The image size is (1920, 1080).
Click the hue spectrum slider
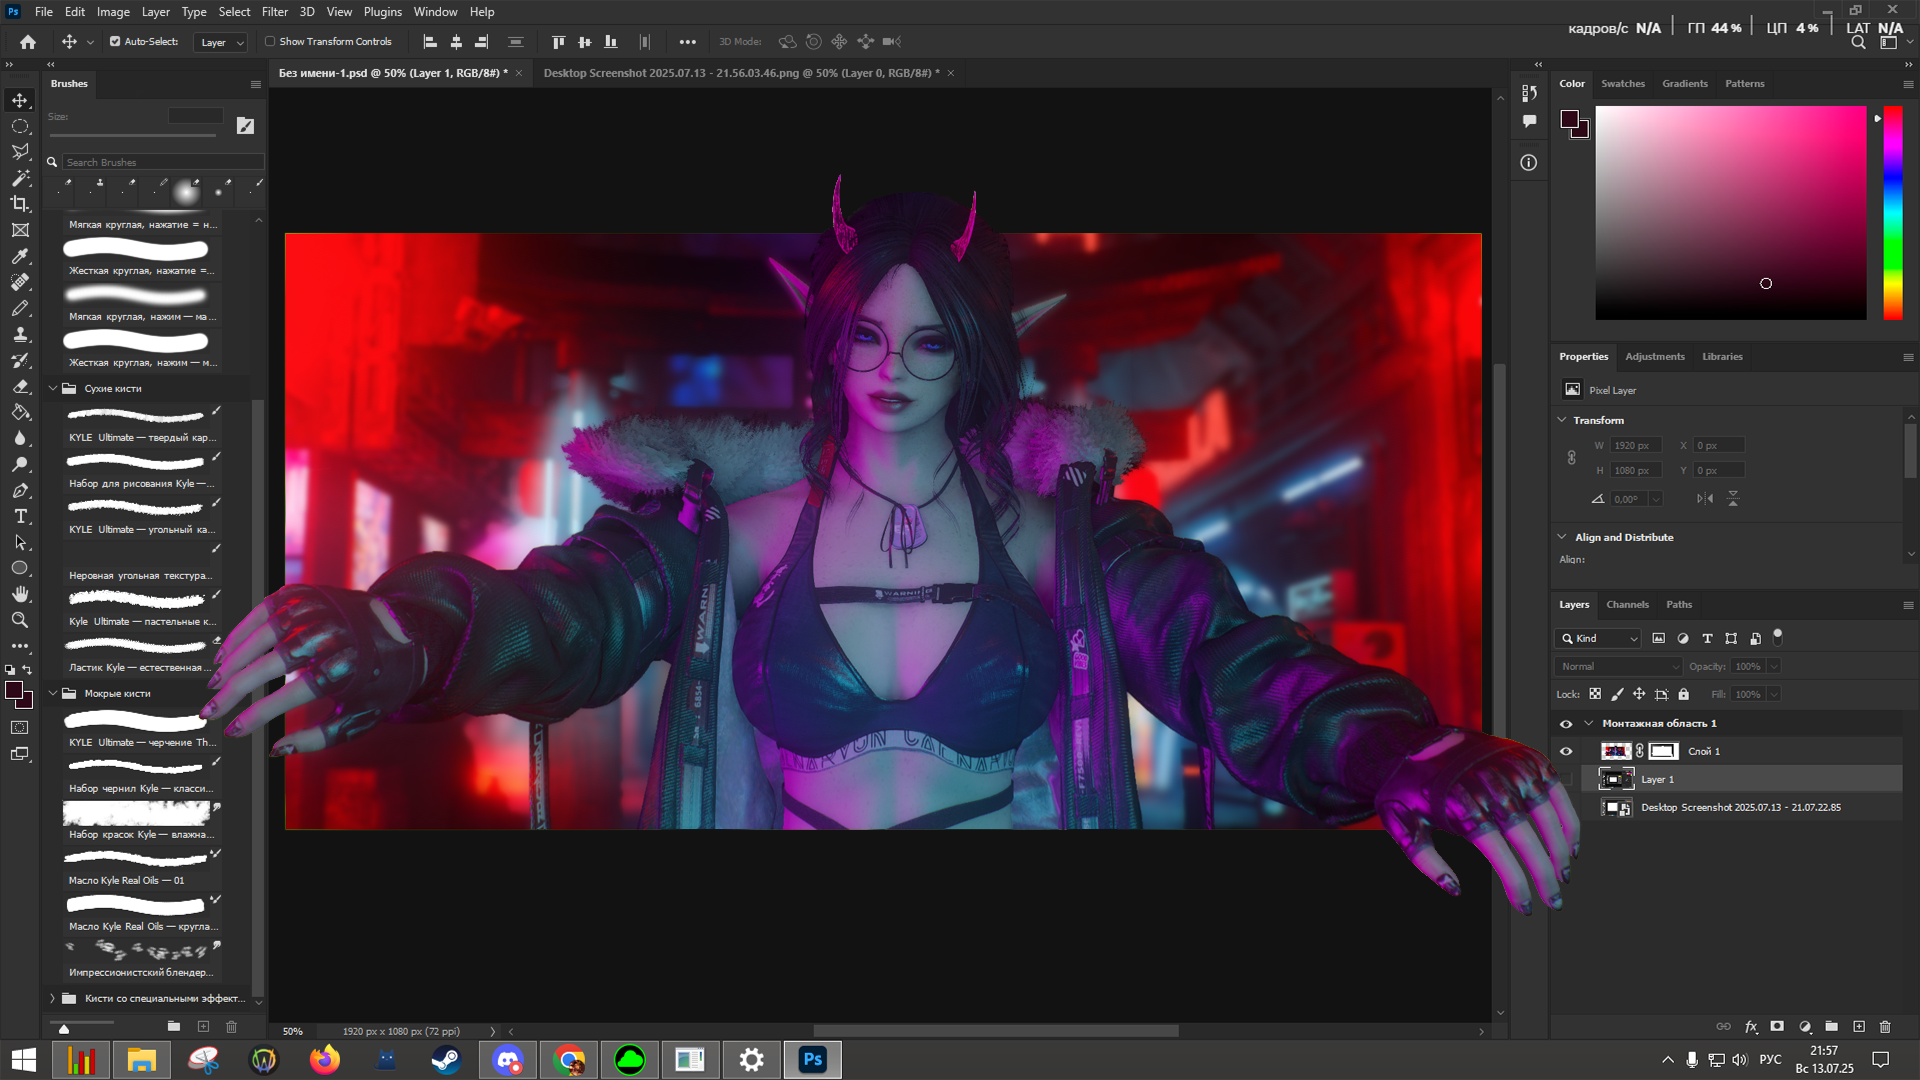1892,212
